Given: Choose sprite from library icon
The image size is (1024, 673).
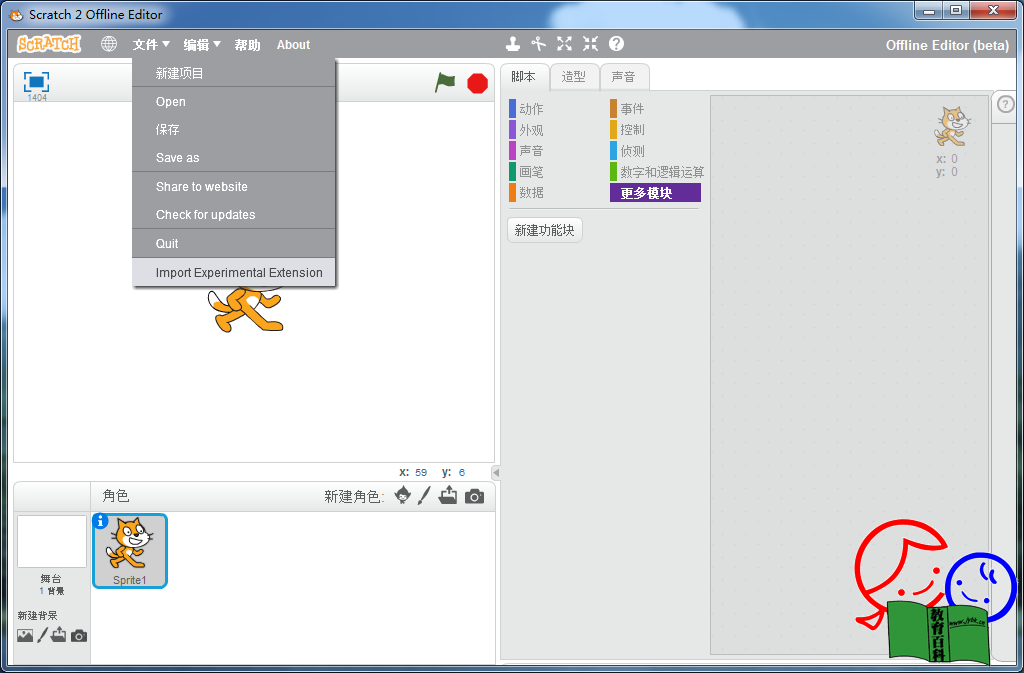Looking at the screenshot, I should point(403,495).
